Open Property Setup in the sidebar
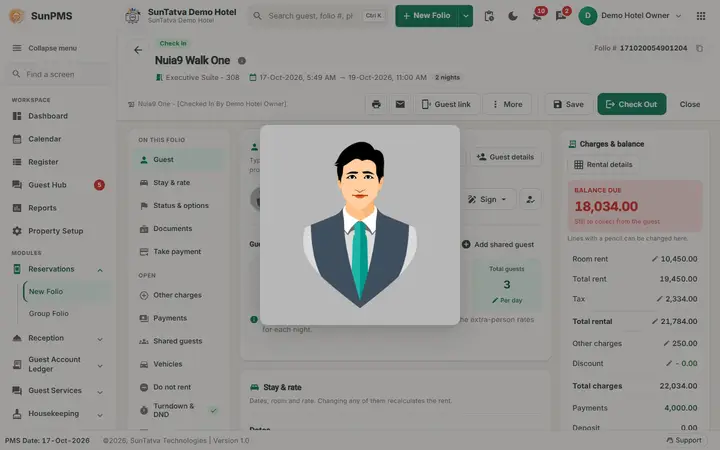720x450 pixels. [x=58, y=231]
